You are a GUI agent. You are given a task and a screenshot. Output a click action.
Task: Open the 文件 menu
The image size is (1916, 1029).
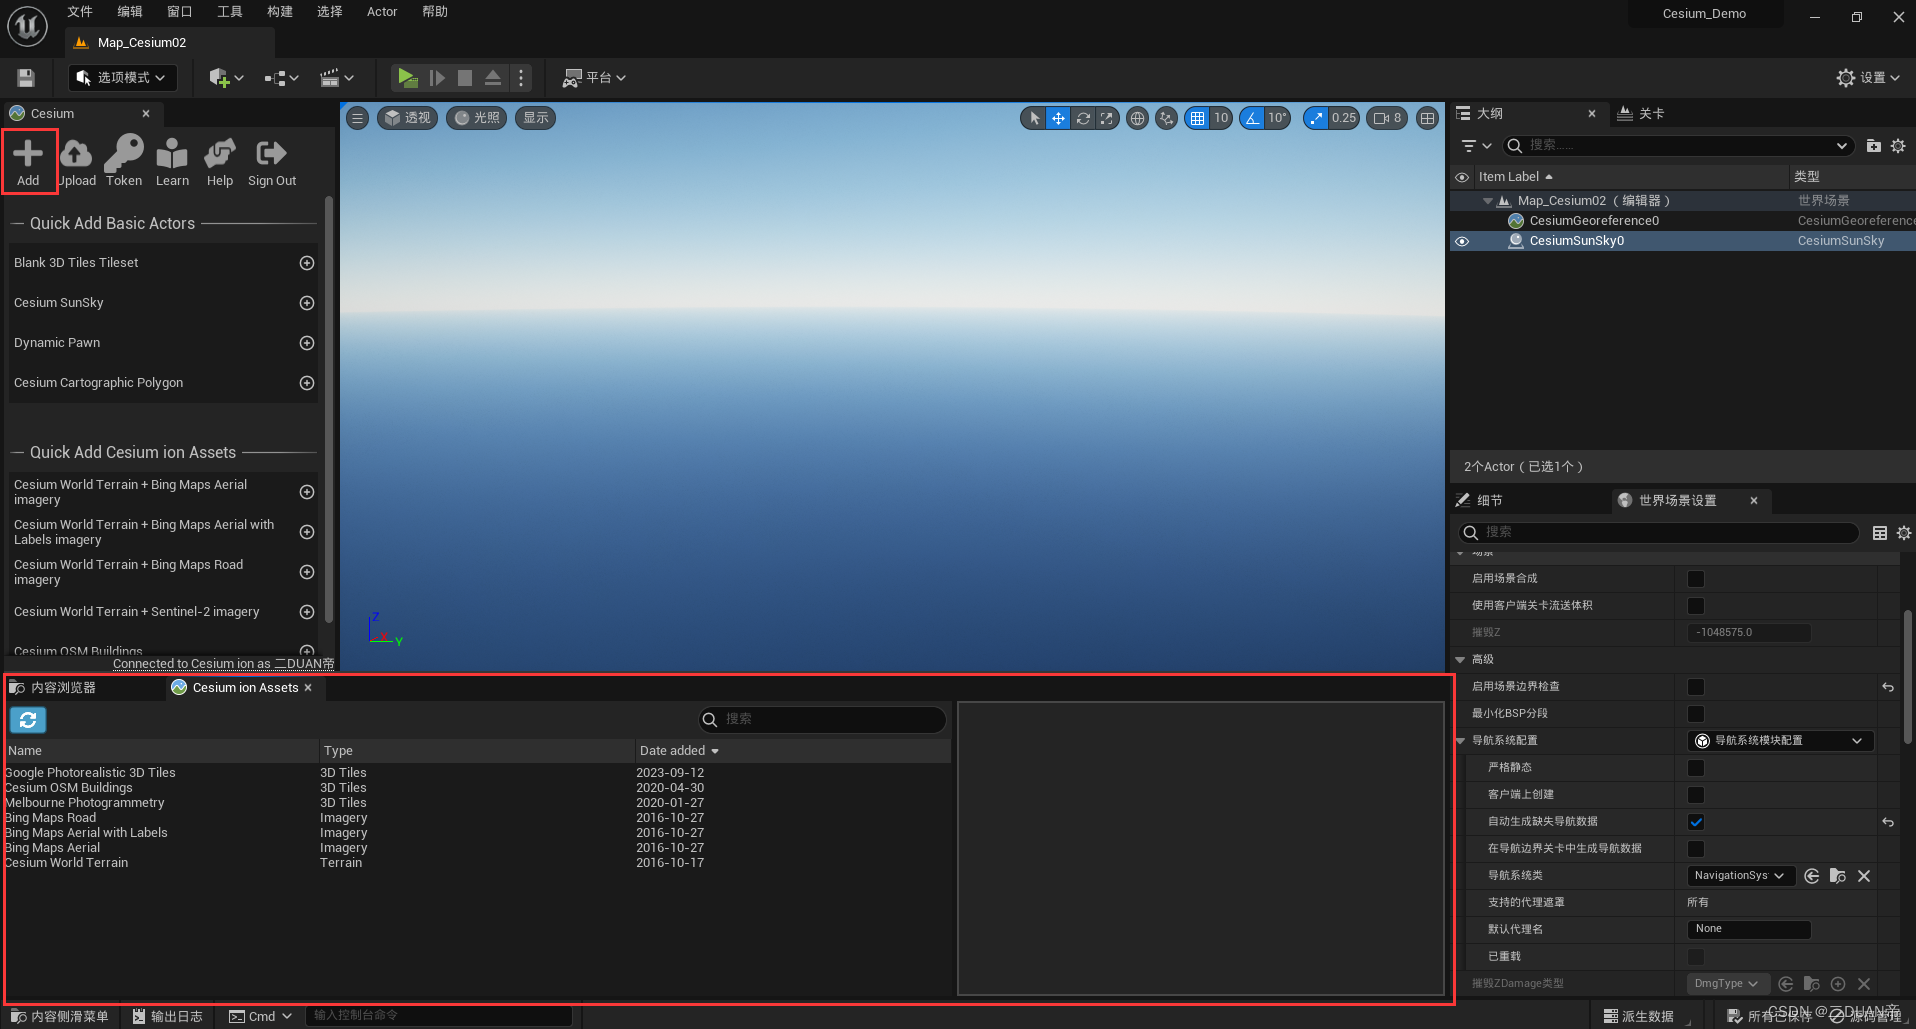tap(80, 12)
